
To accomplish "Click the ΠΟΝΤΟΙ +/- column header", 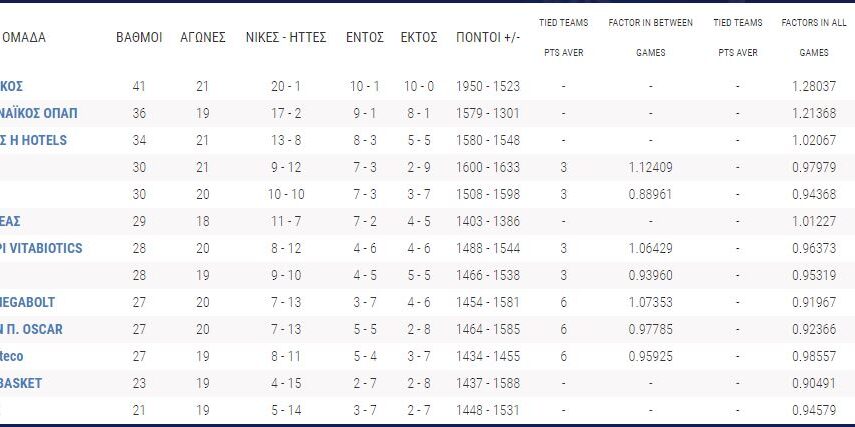I will (488, 38).
